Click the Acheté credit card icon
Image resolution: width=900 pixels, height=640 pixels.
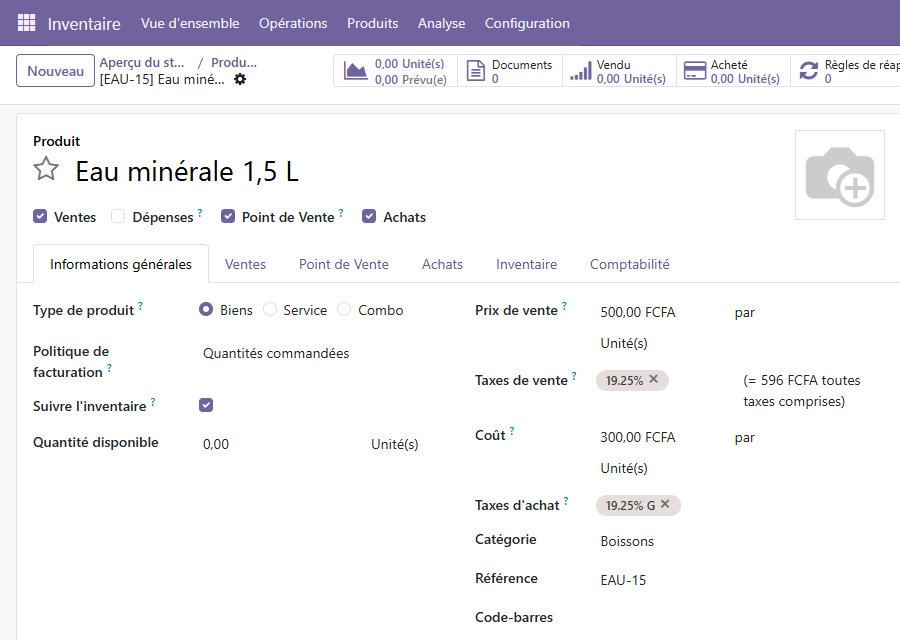click(695, 71)
